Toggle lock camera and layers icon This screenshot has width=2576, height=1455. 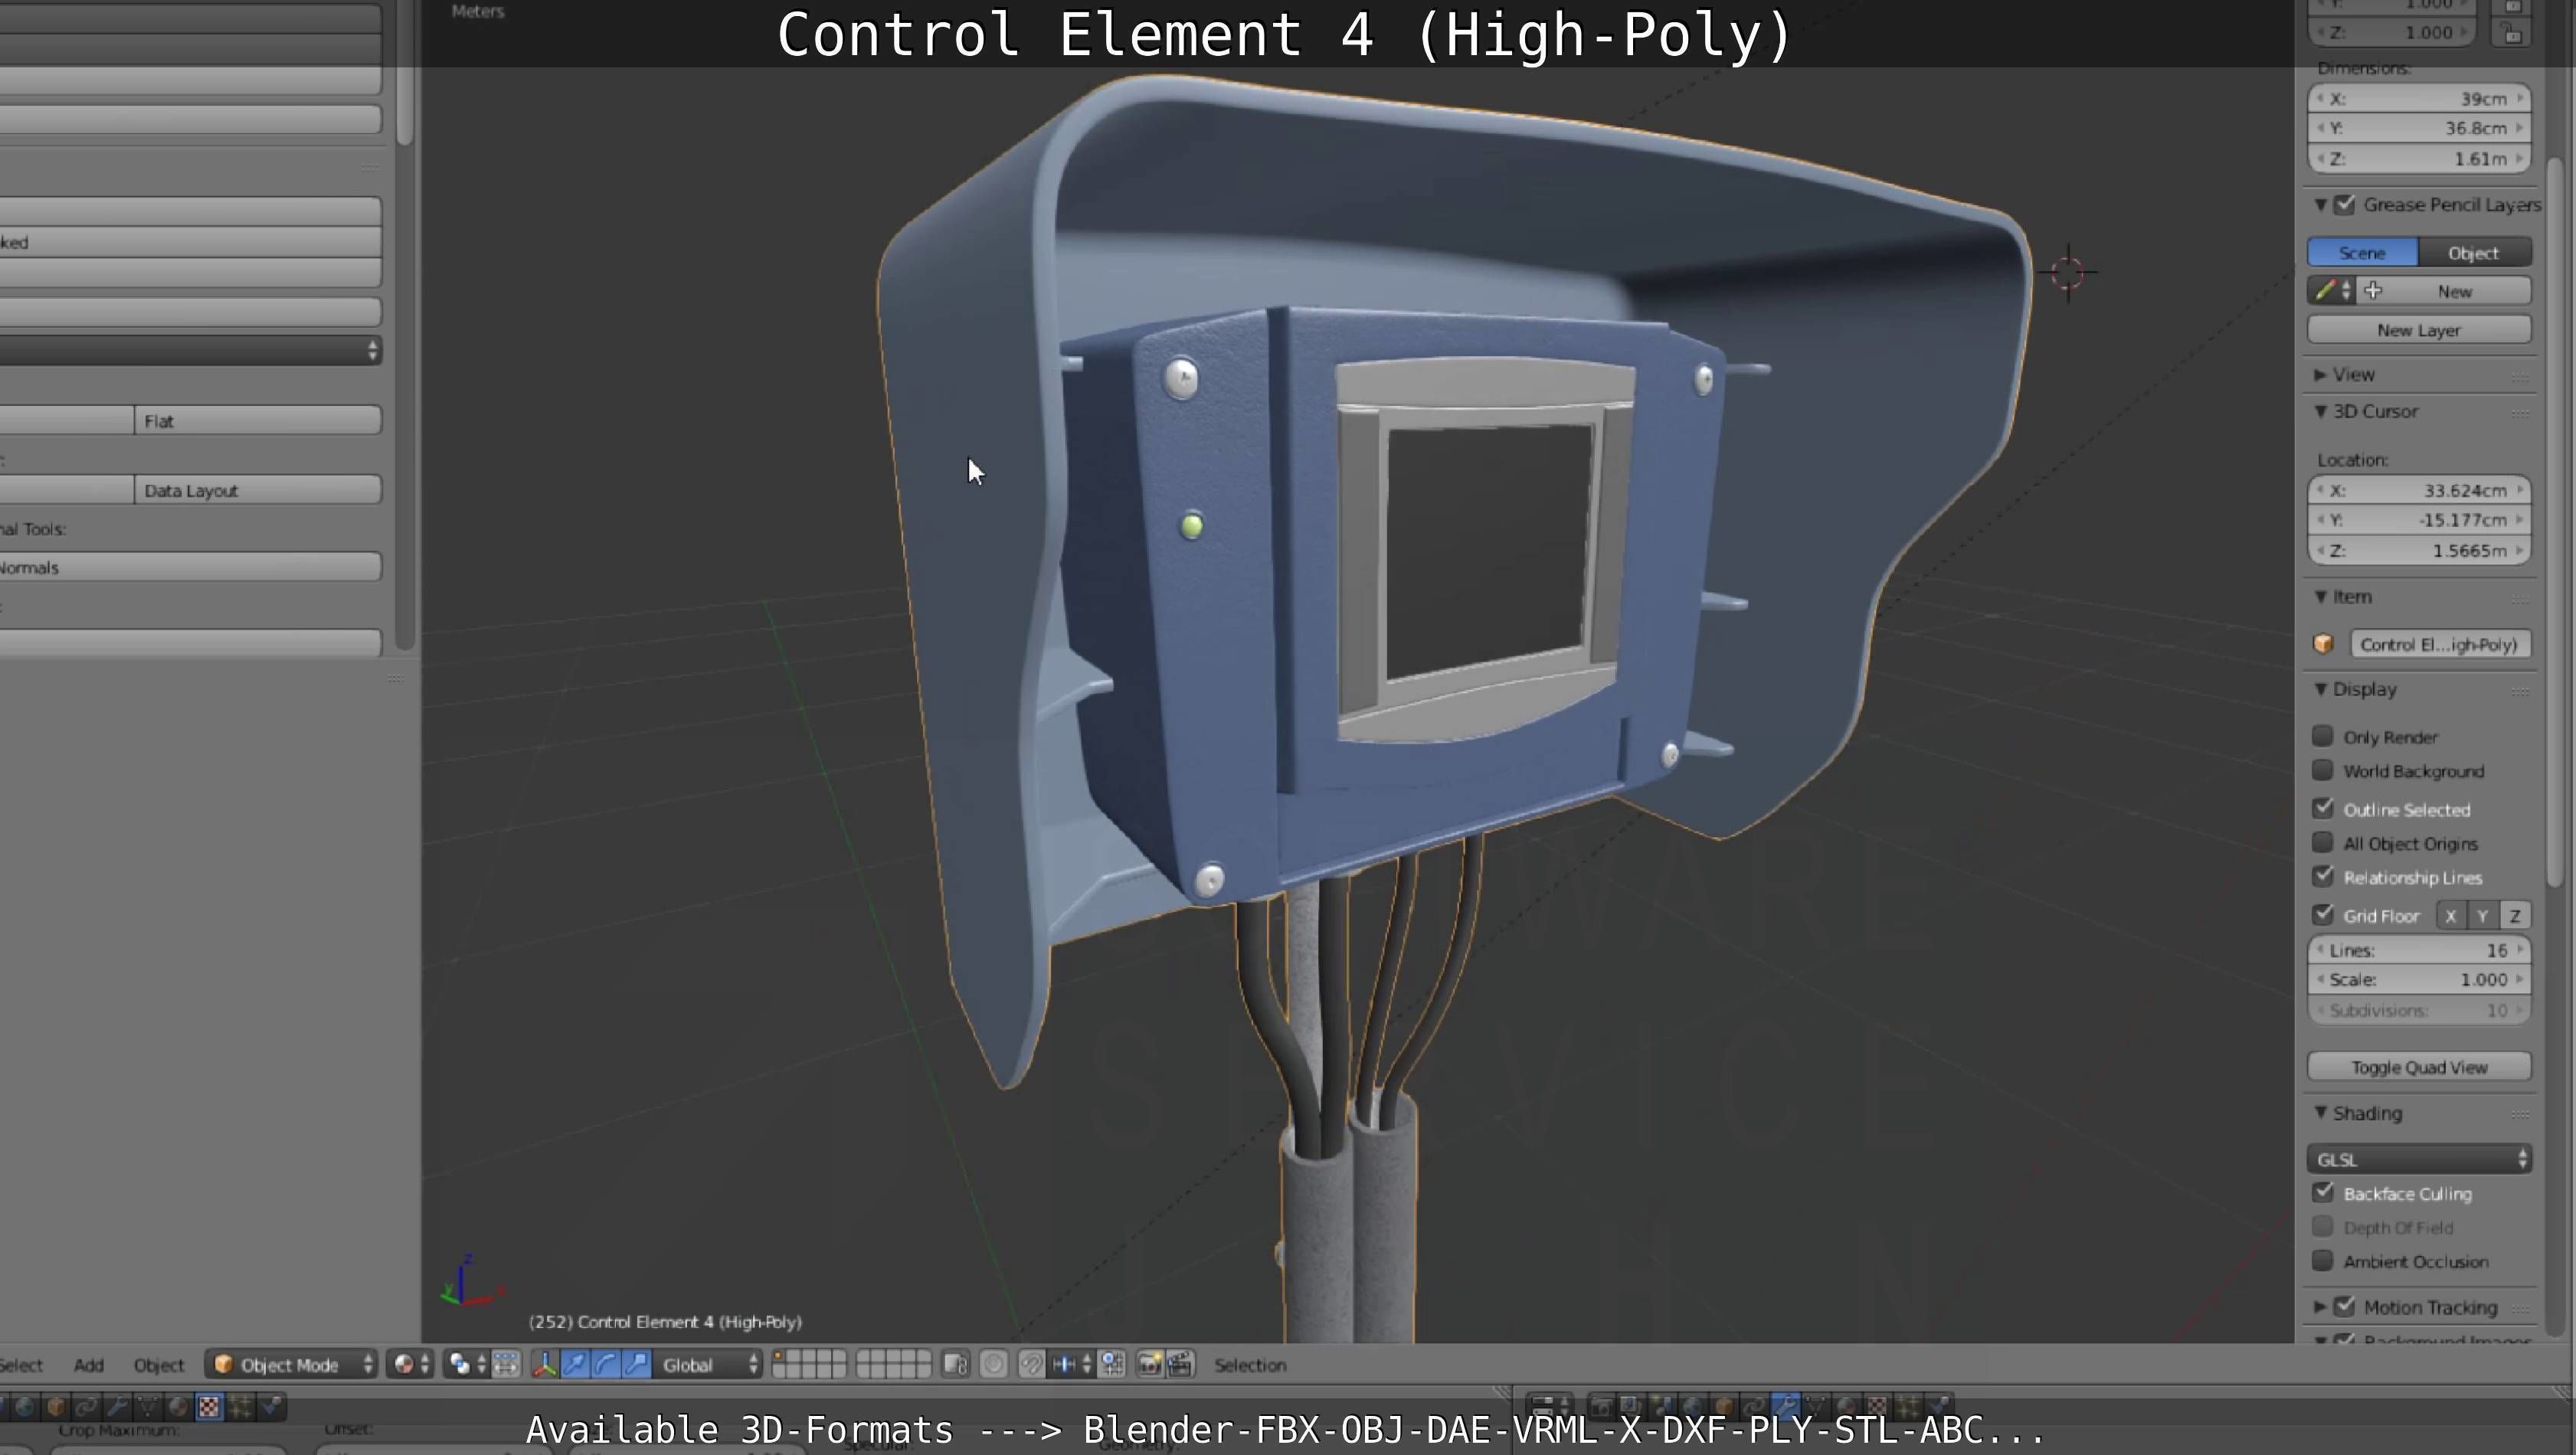956,1364
